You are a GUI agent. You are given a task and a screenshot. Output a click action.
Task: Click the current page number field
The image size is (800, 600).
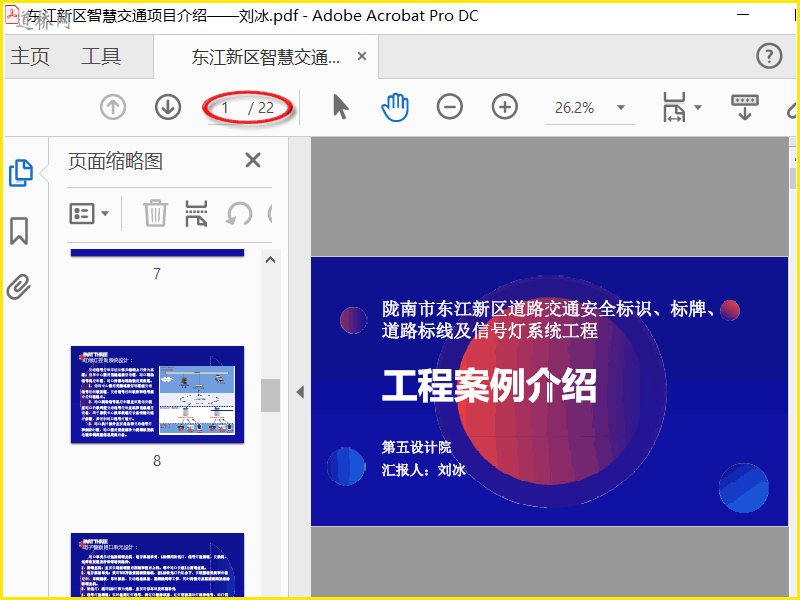tap(225, 108)
